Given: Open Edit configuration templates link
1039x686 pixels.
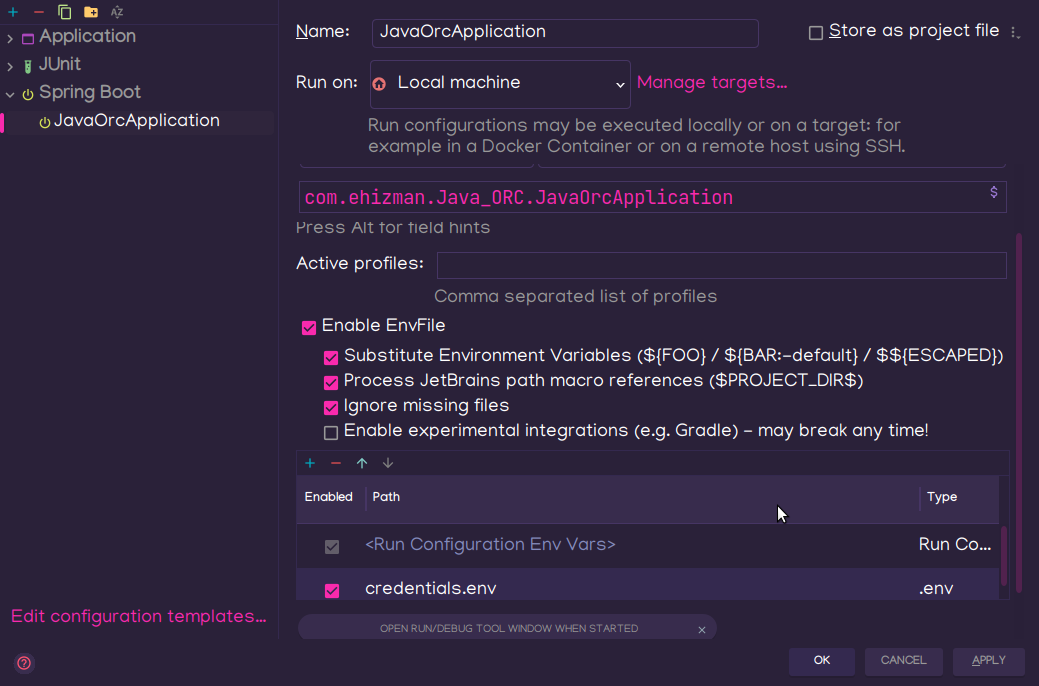Looking at the screenshot, I should tap(138, 616).
